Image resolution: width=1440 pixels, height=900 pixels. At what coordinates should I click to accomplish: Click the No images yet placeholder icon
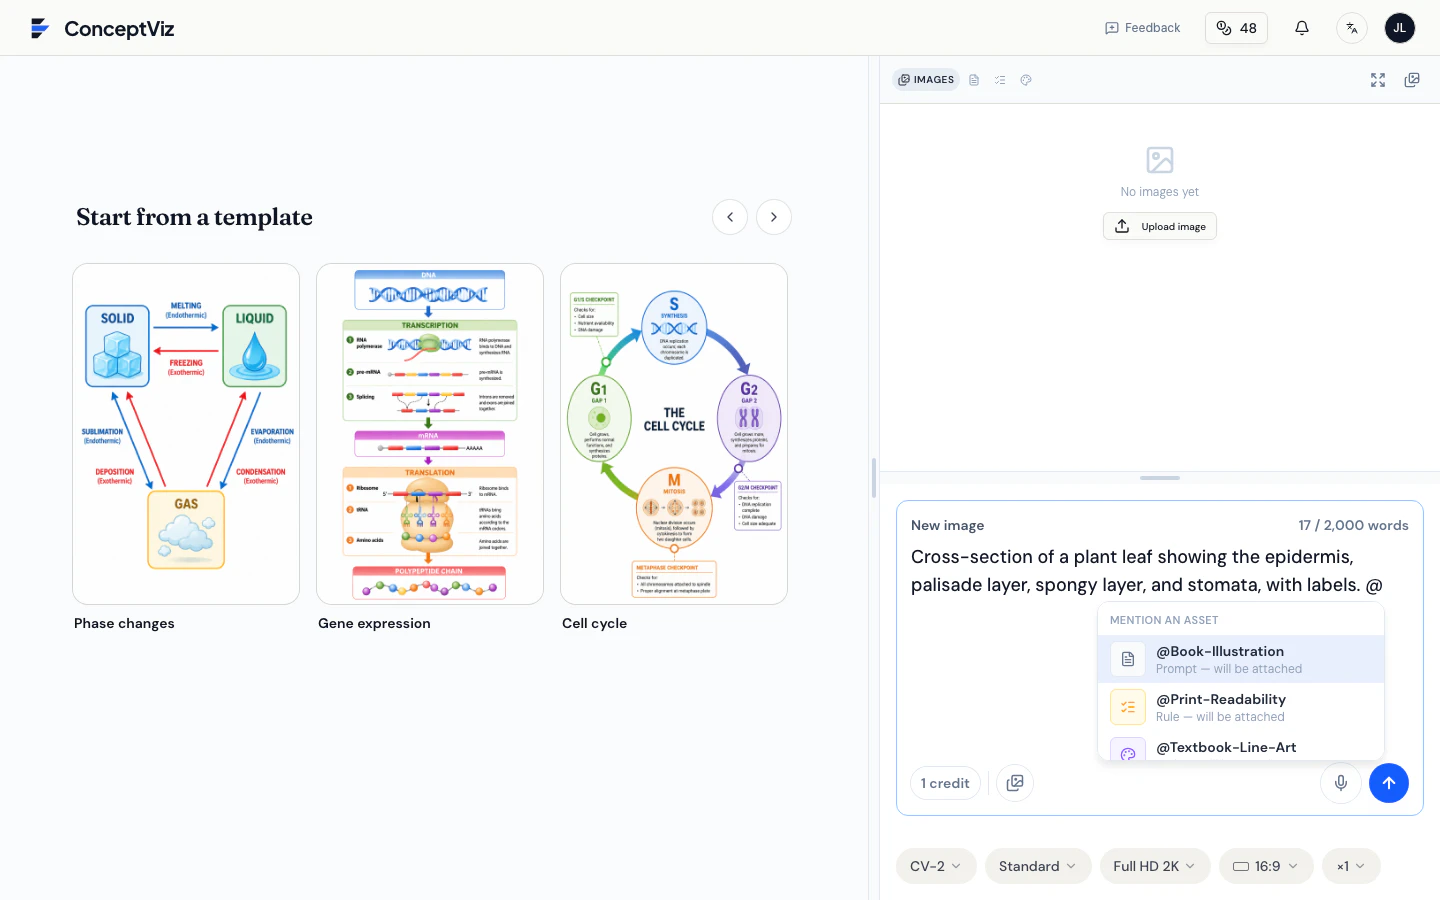click(x=1160, y=160)
